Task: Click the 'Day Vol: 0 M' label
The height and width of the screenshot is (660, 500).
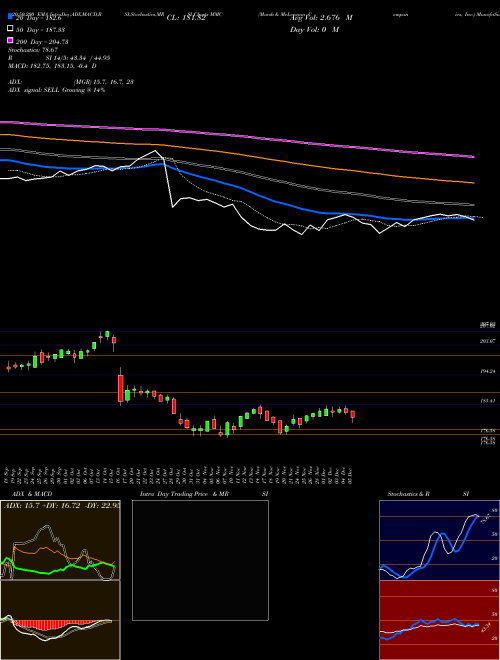Action: (x=314, y=29)
